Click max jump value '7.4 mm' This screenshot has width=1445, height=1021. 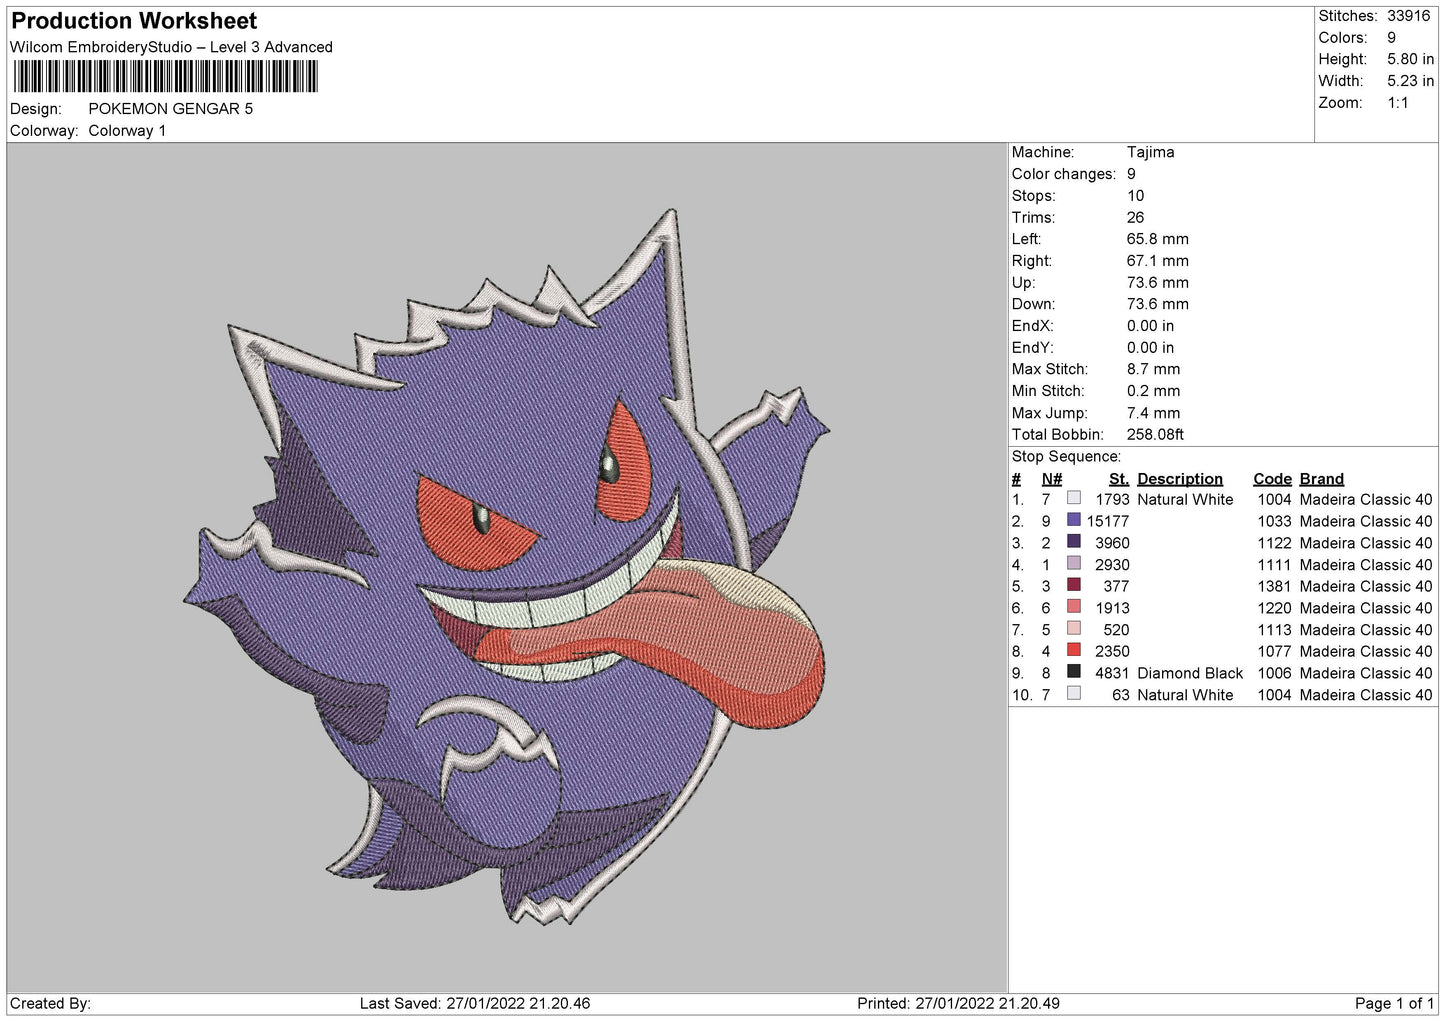[1153, 413]
